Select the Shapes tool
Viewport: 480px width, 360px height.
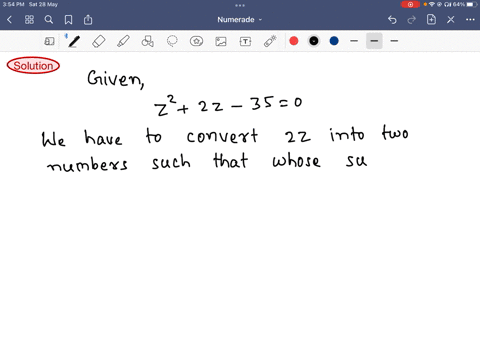pos(148,41)
